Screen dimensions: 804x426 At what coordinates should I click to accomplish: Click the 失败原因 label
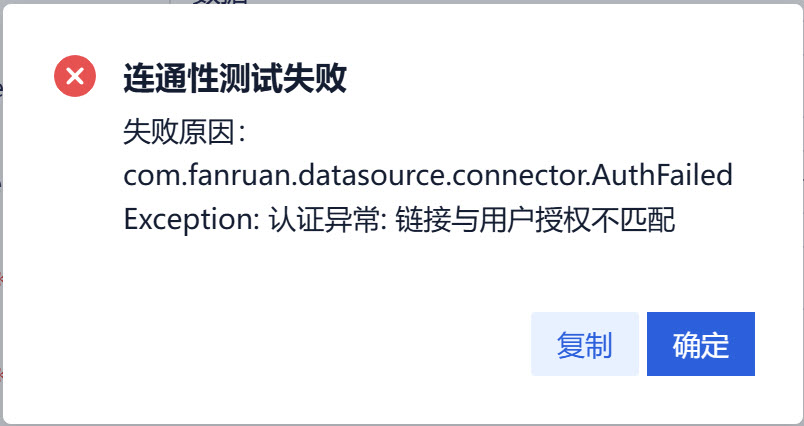tap(177, 131)
